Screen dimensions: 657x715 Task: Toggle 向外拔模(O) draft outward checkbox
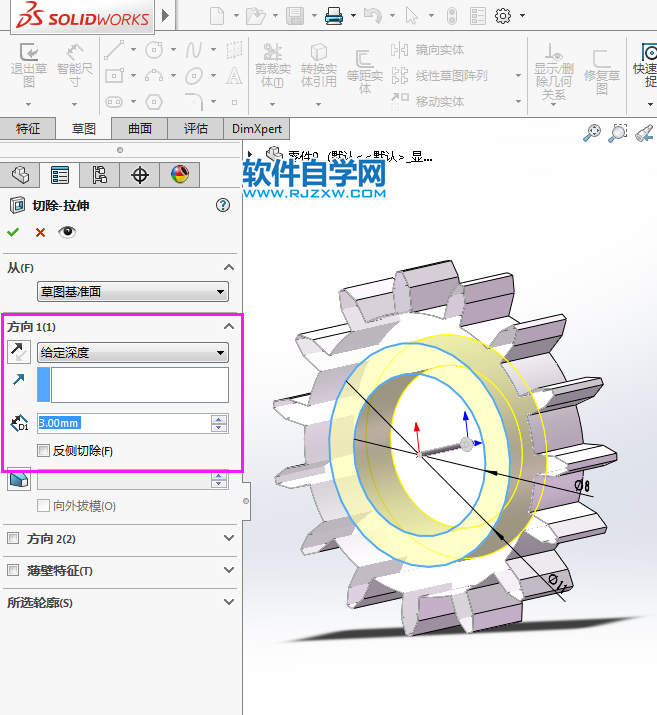[43, 506]
